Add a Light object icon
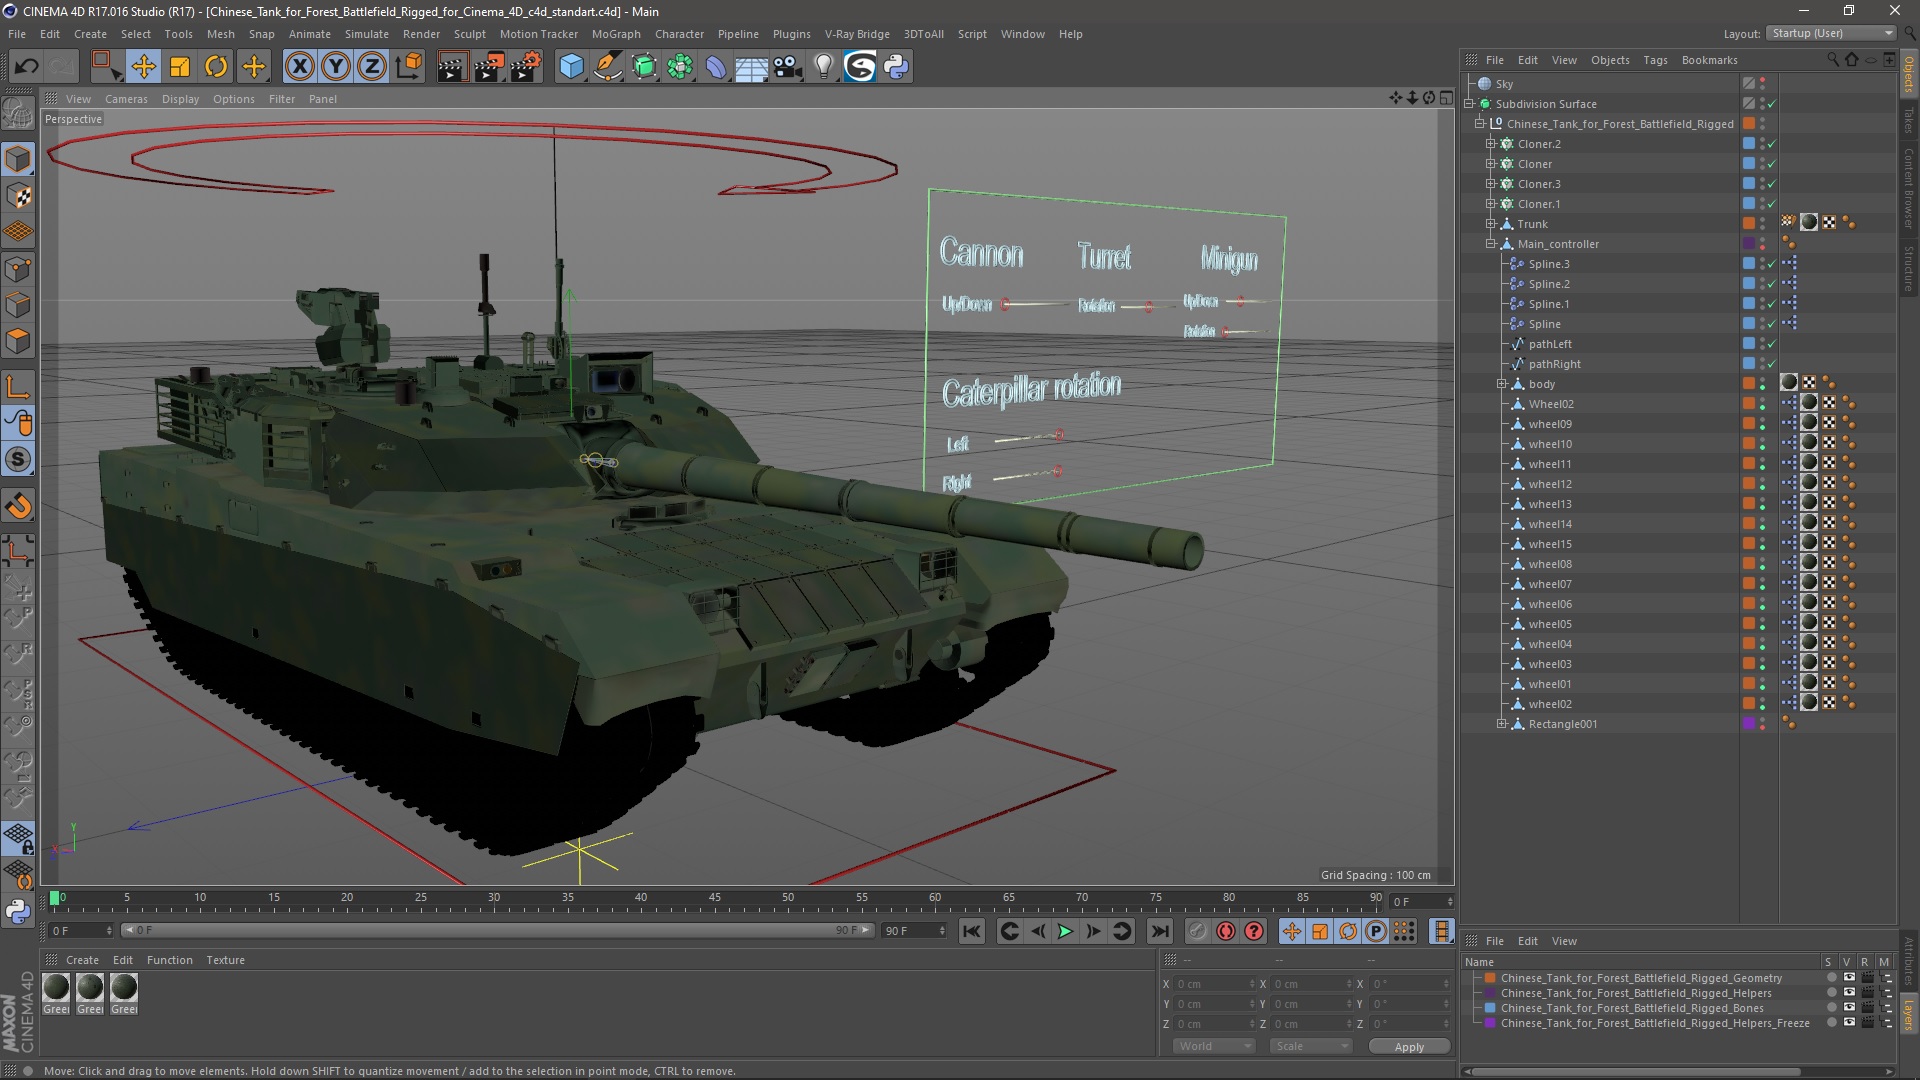This screenshot has height=1080, width=1920. [824, 67]
